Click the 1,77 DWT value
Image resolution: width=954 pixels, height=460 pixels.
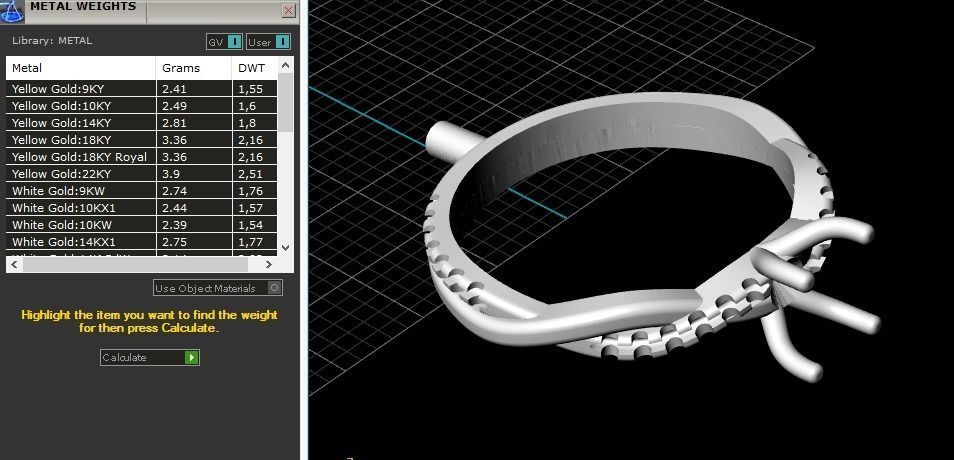pos(250,242)
